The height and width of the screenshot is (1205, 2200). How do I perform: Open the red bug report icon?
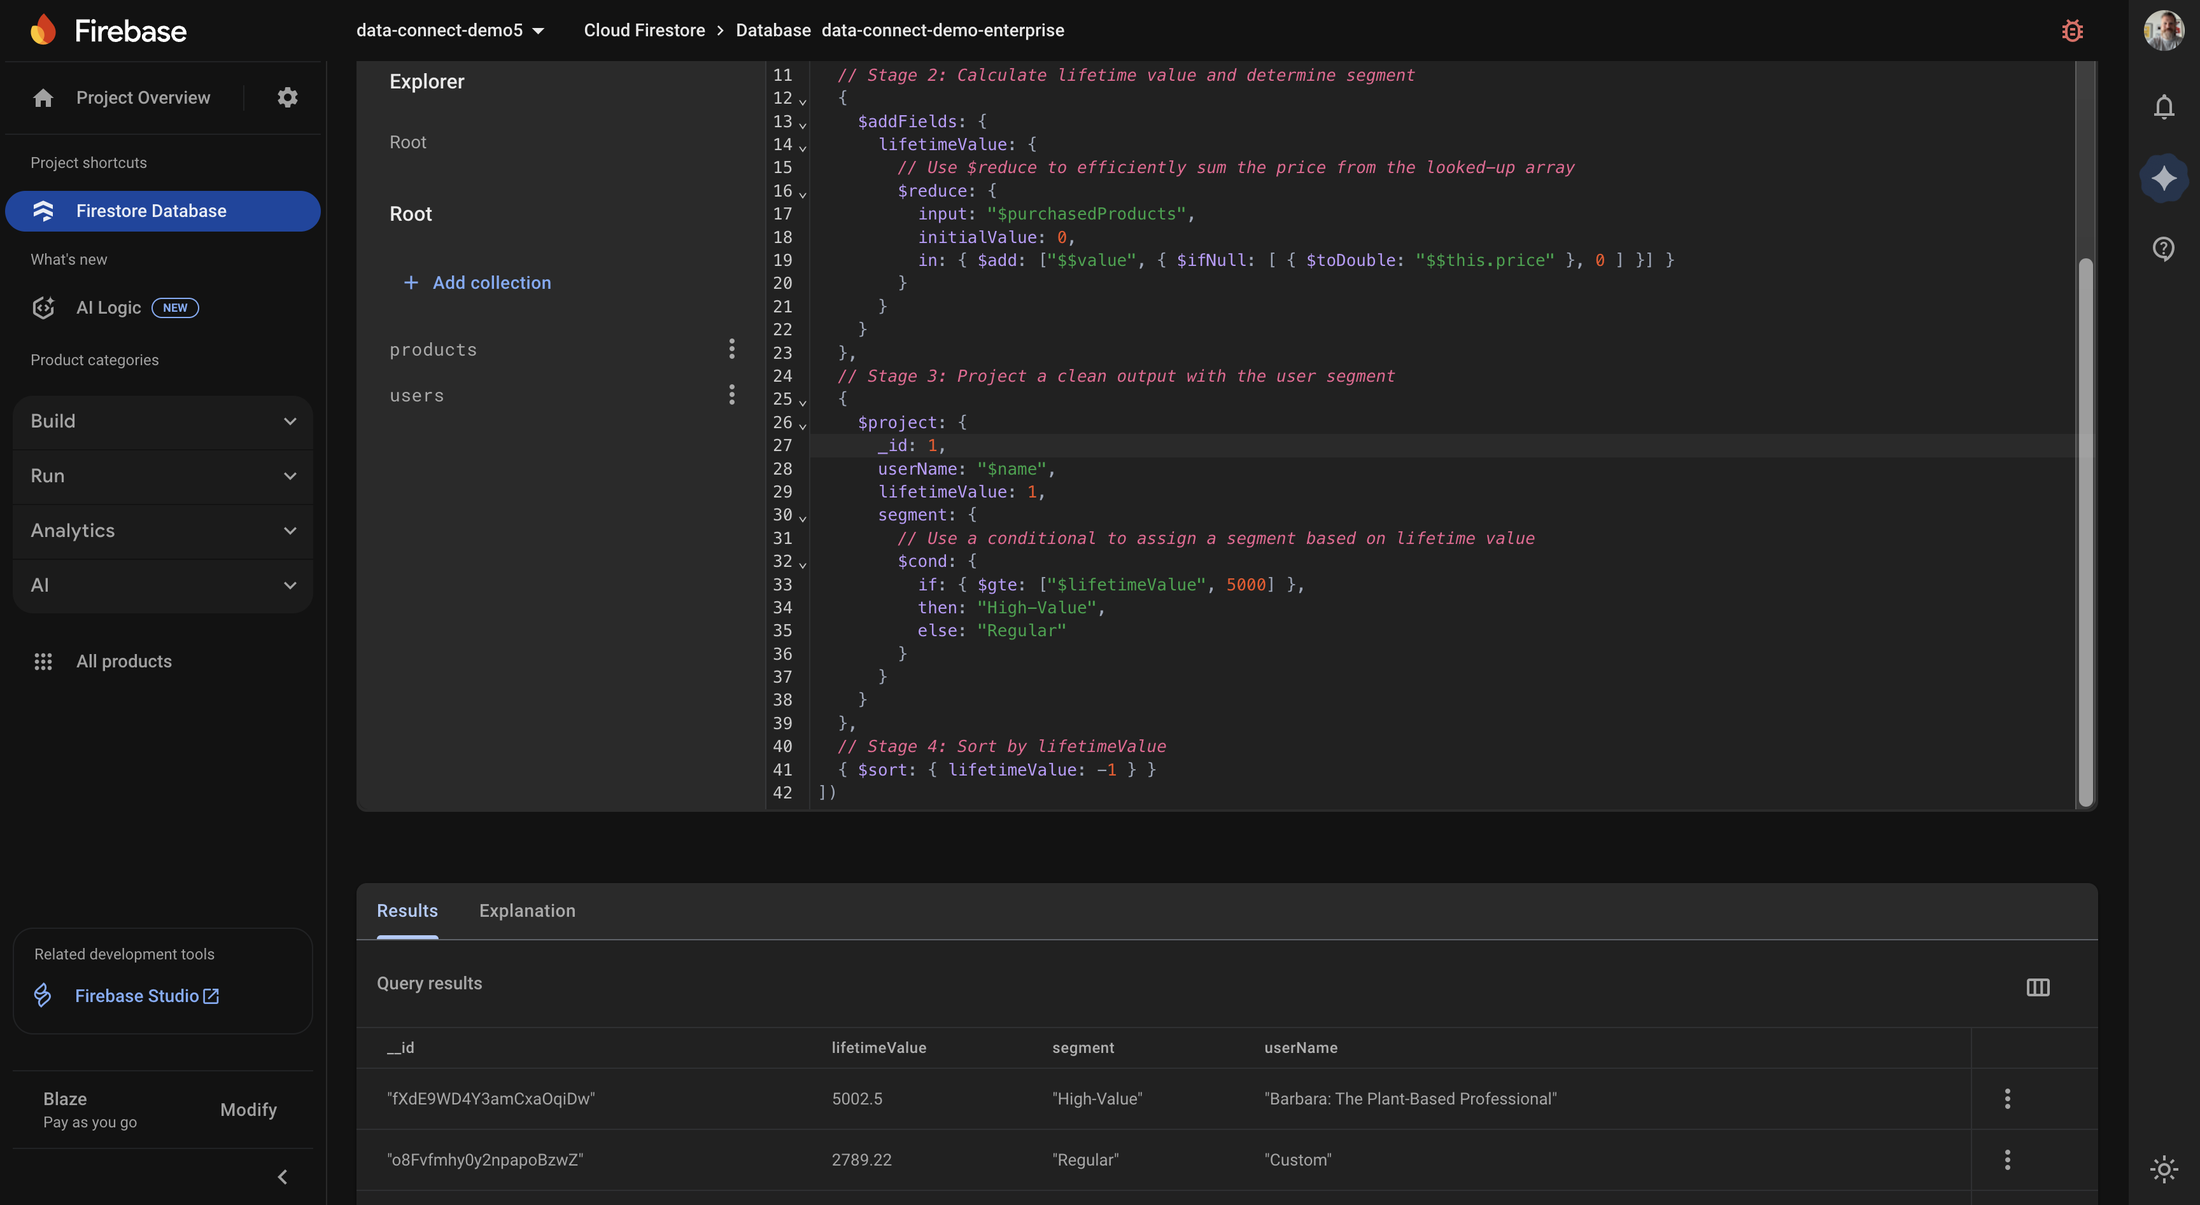click(2072, 31)
